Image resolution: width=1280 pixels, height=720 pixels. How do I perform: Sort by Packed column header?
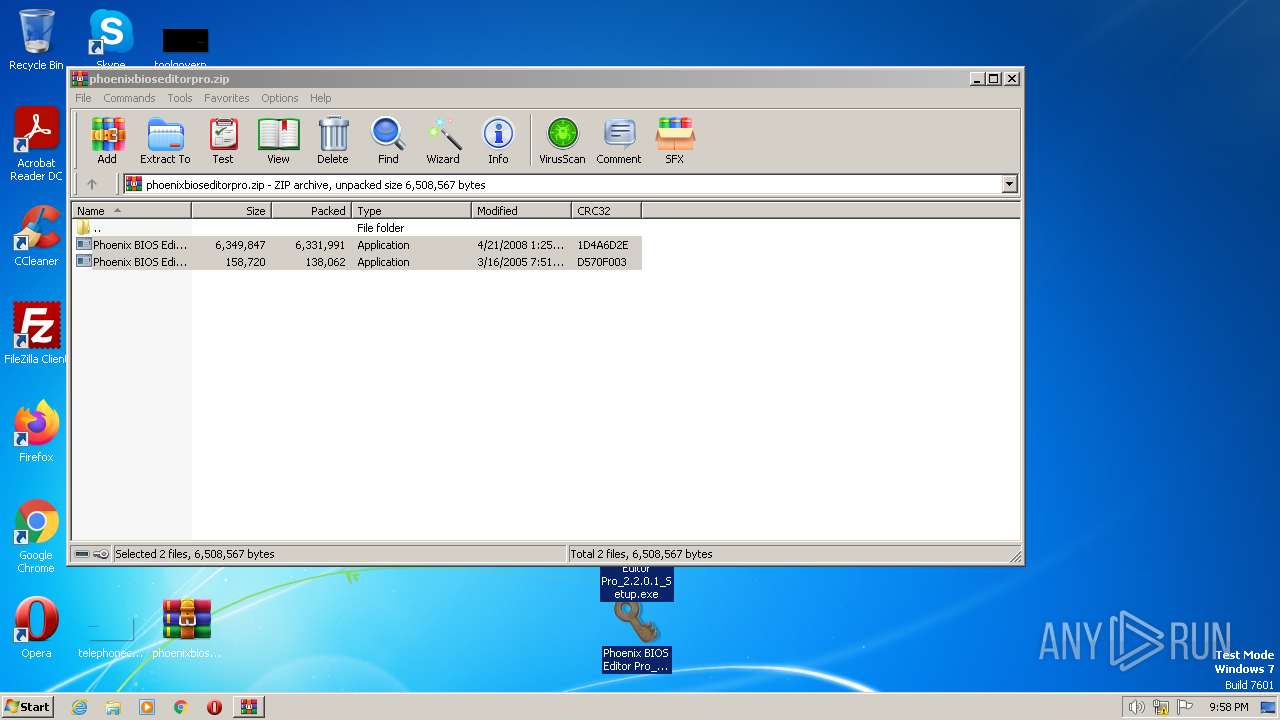pos(311,211)
